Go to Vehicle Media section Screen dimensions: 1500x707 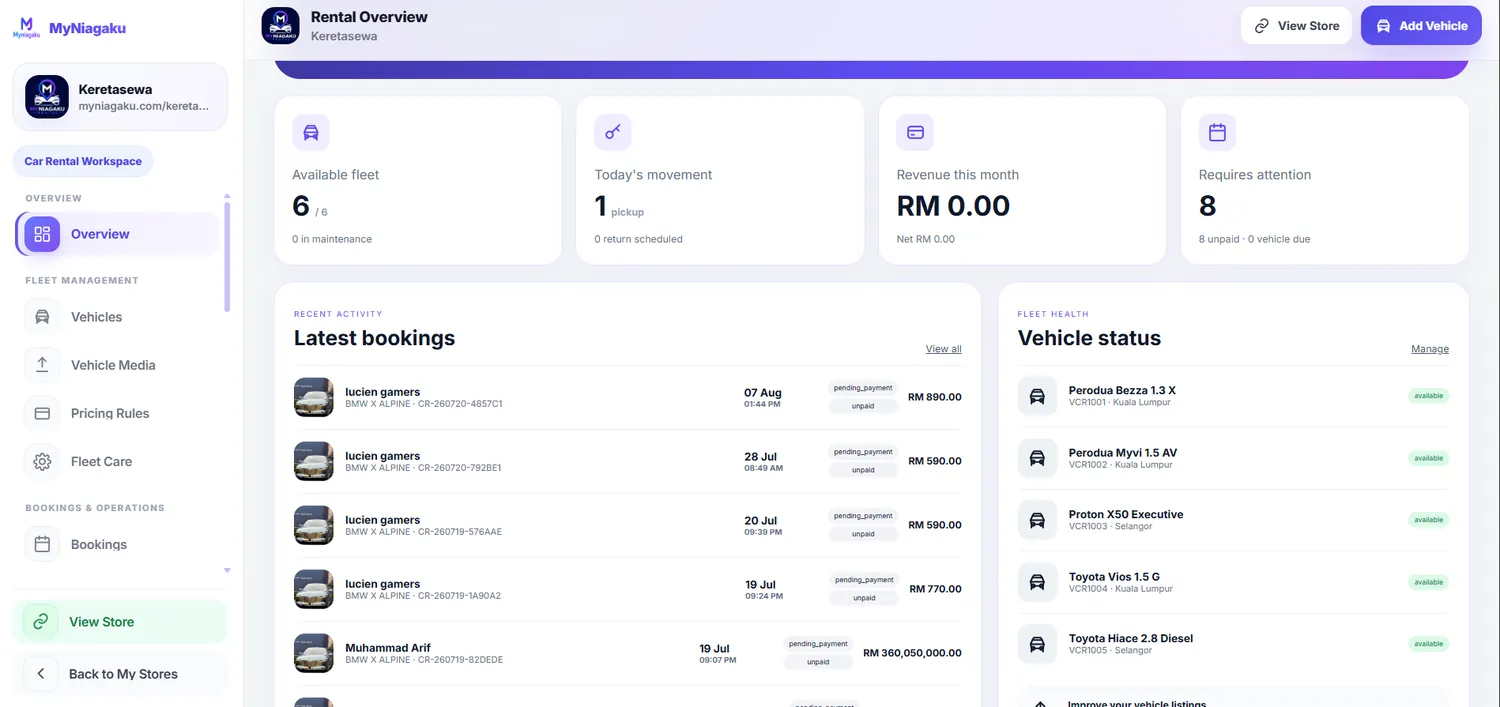pyautogui.click(x=118, y=365)
